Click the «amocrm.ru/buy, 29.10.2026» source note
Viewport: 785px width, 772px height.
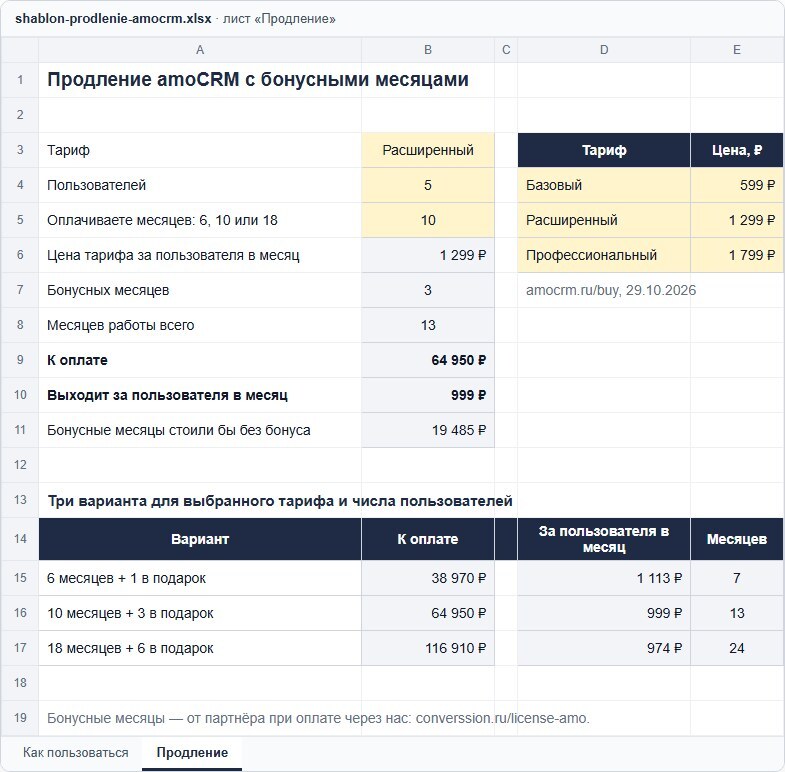pyautogui.click(x=611, y=290)
